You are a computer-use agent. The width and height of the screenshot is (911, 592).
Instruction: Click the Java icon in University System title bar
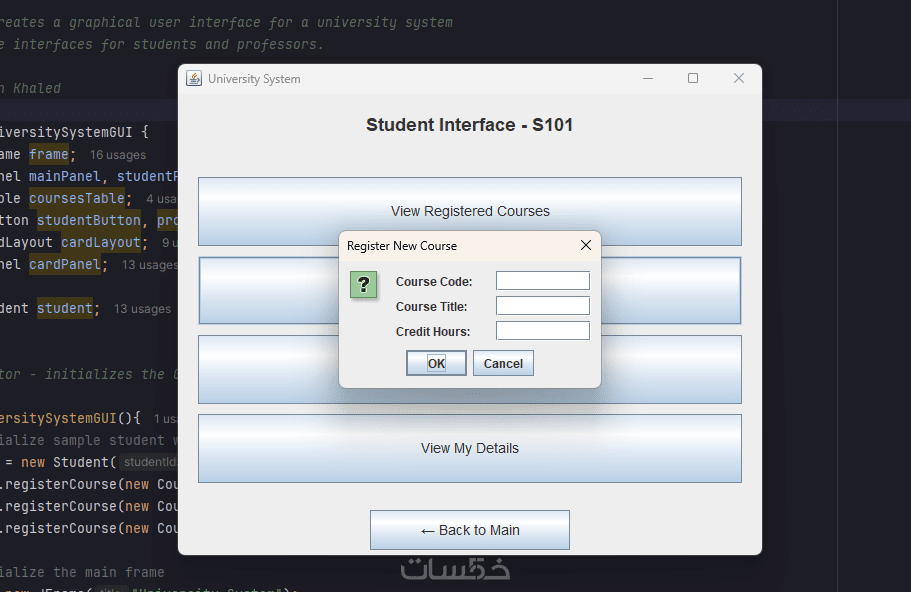(x=194, y=79)
